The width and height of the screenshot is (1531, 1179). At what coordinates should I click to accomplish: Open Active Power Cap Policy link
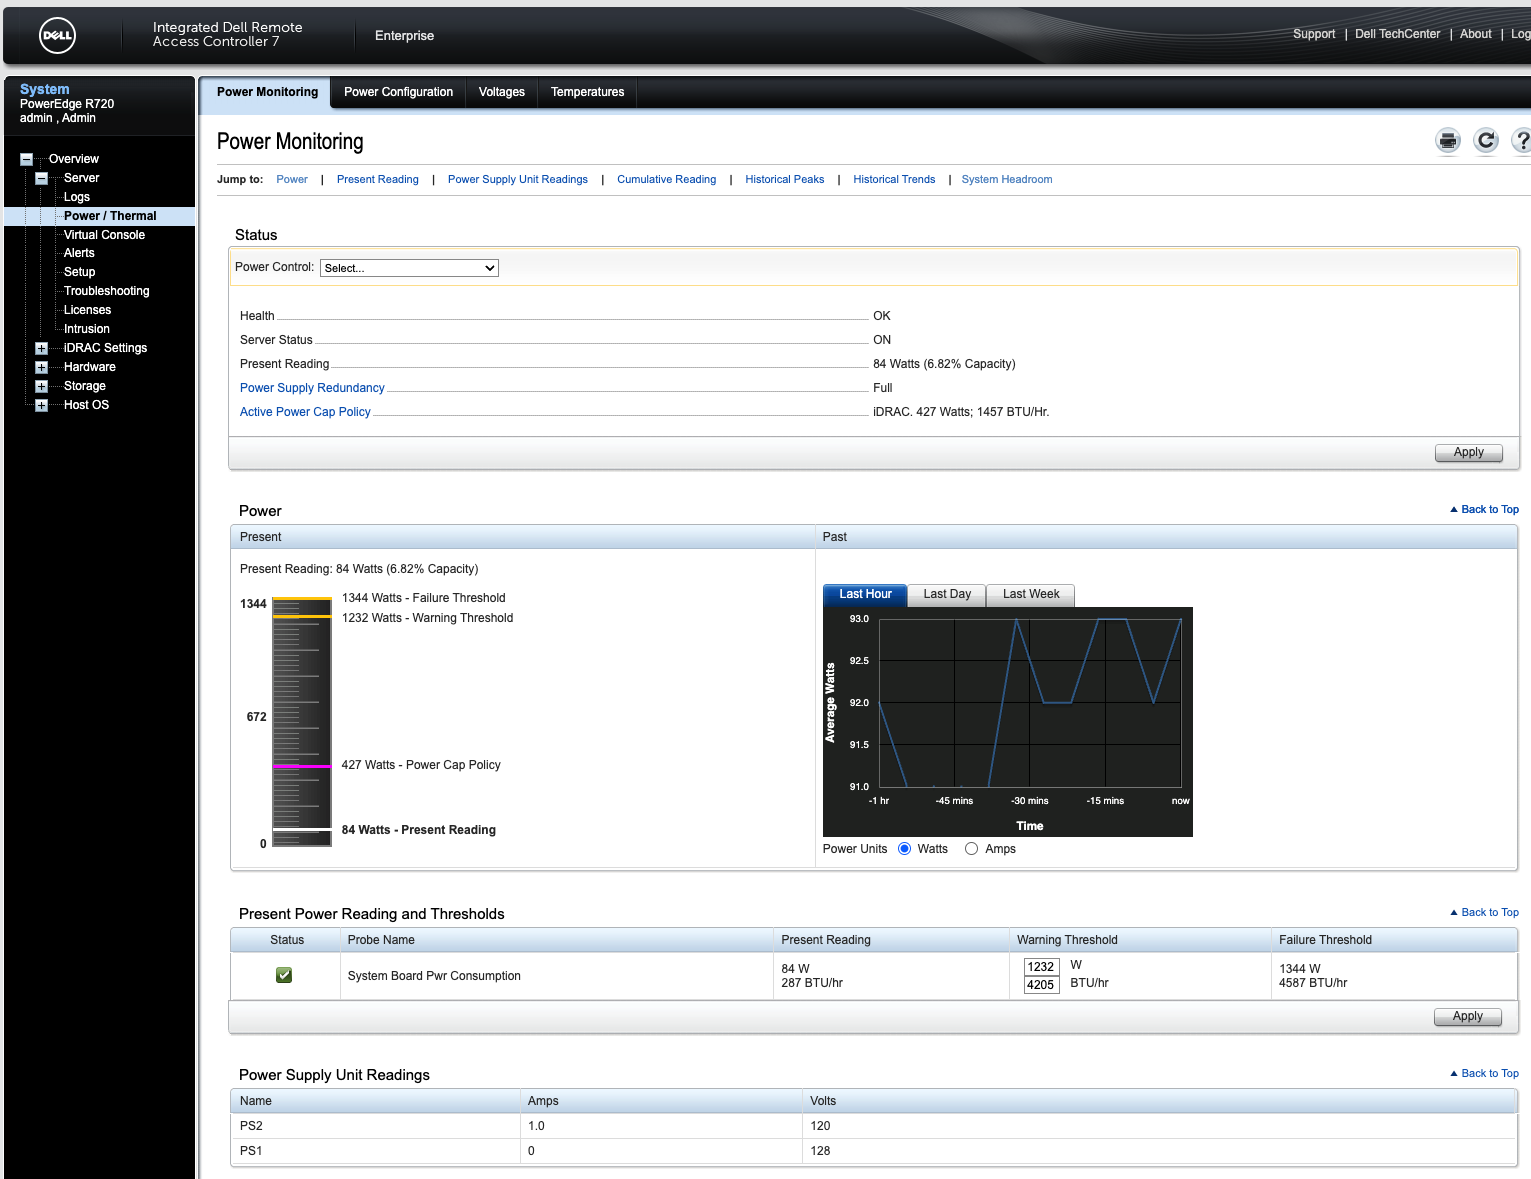[x=305, y=412]
